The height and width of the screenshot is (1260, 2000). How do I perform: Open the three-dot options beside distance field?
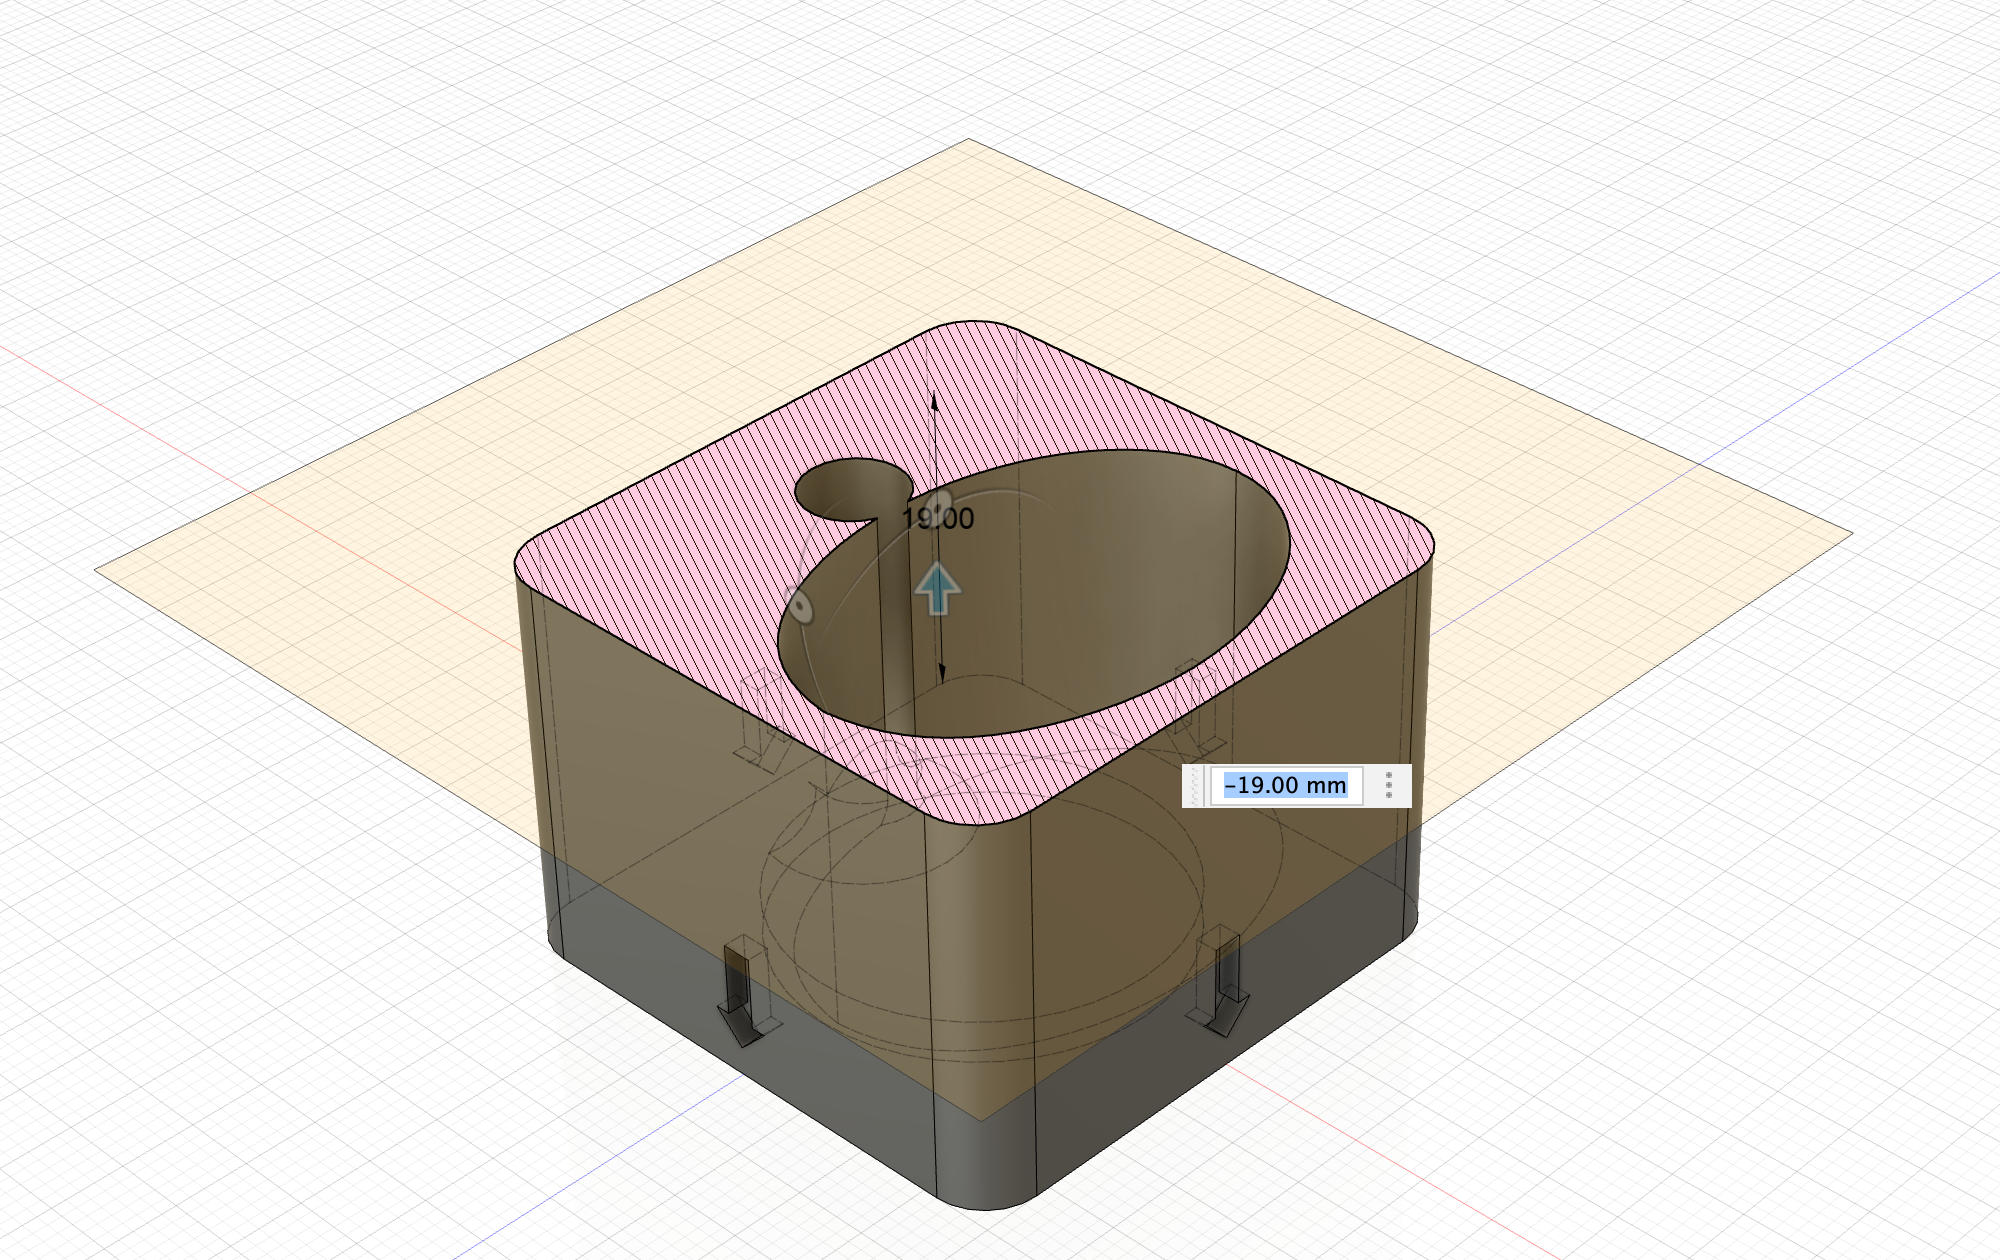point(1389,786)
